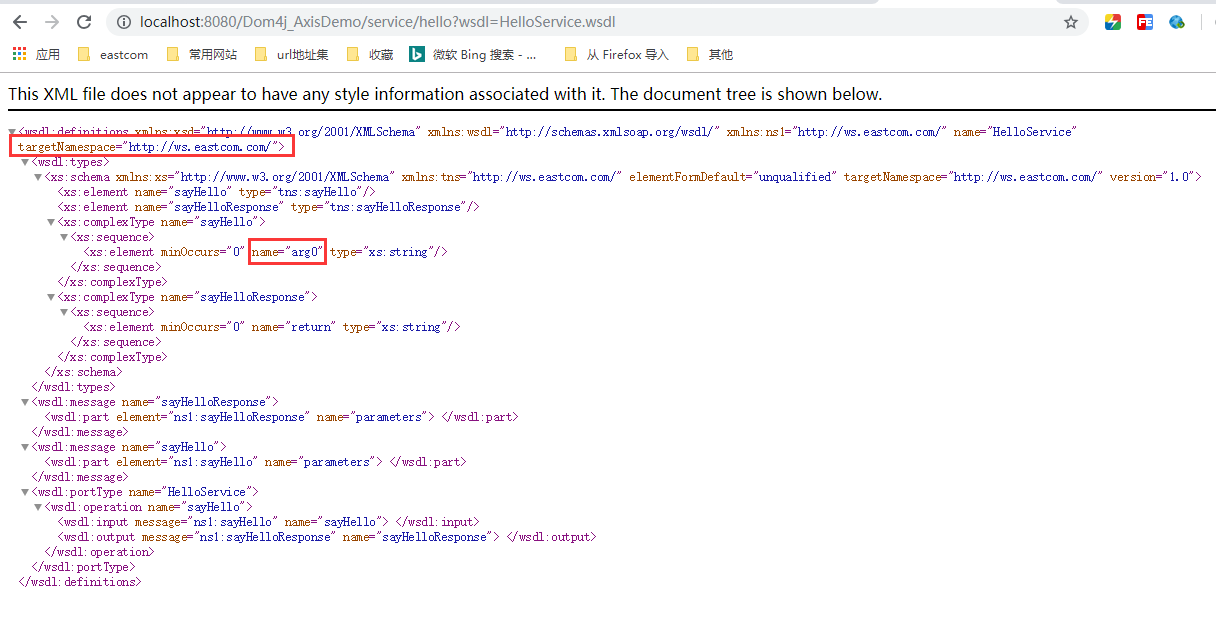Screen dimensions: 1216x622
Task: Collapse the xs:schema element
Action: pyautogui.click(x=37, y=176)
